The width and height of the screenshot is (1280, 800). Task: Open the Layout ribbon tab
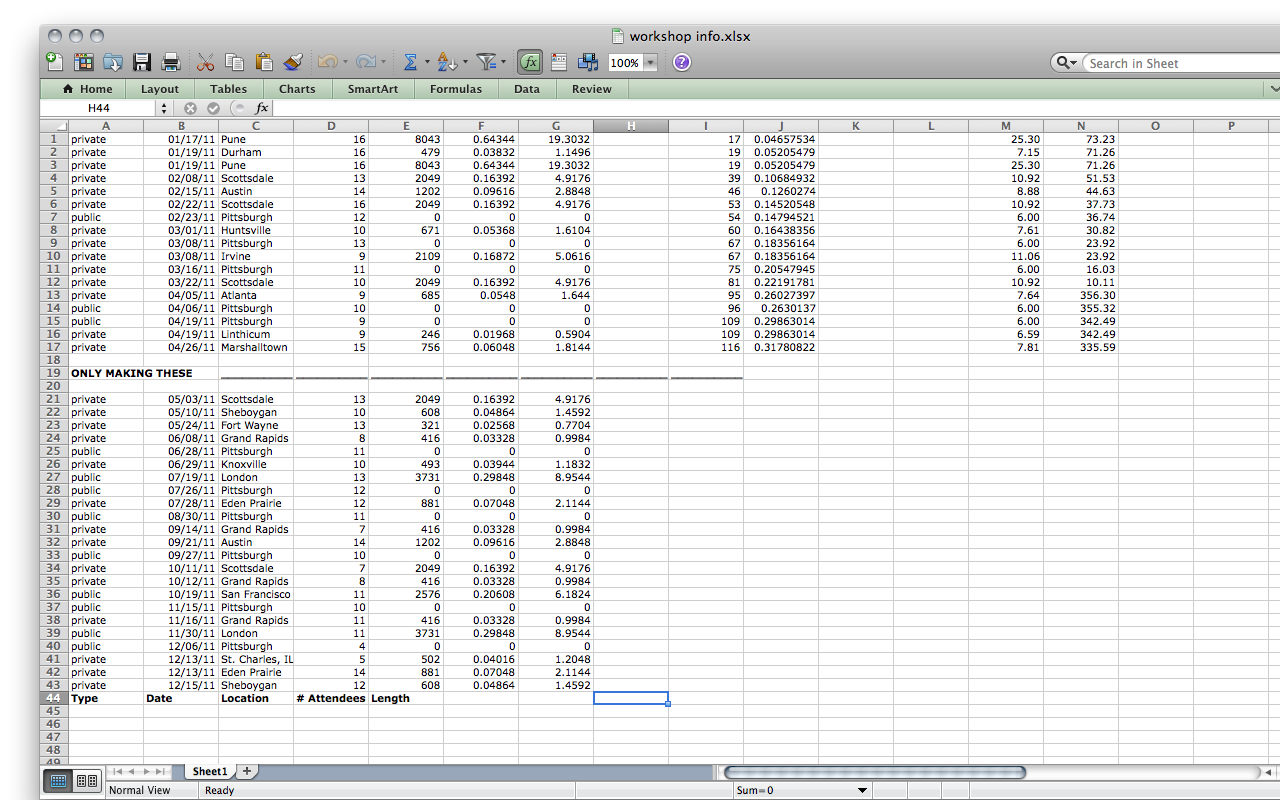point(160,89)
